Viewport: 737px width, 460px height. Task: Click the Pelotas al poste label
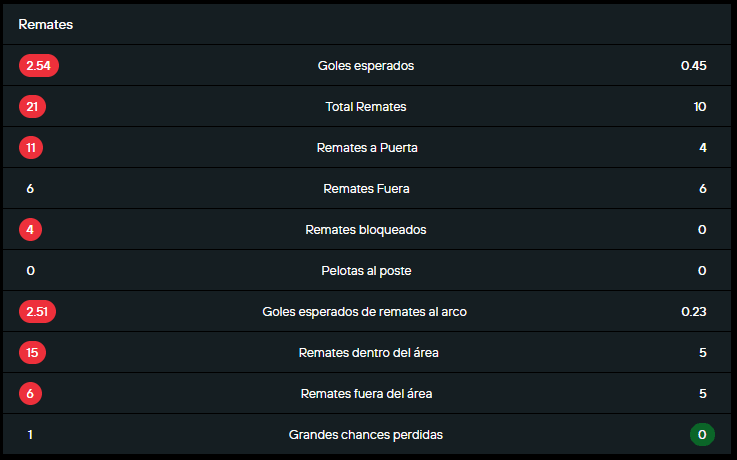[365, 271]
